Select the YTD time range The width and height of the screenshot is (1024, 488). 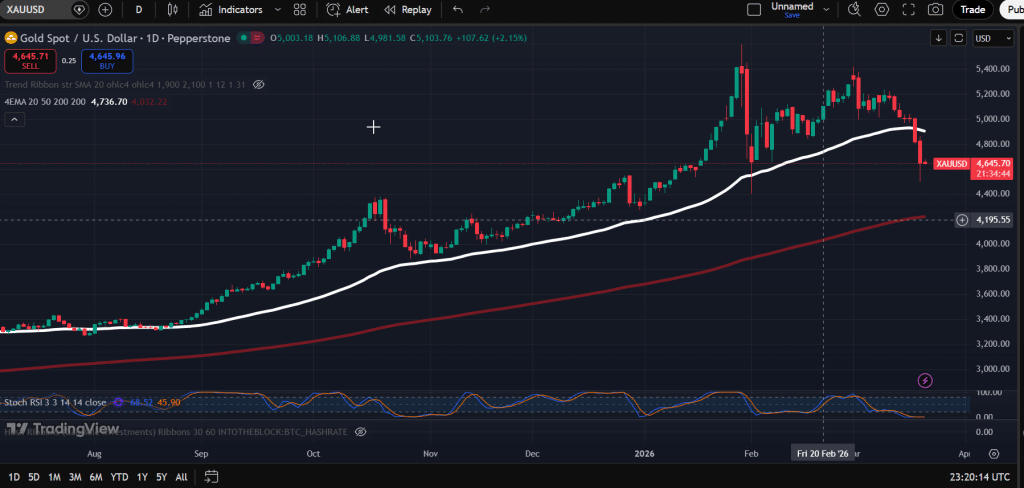[119, 477]
